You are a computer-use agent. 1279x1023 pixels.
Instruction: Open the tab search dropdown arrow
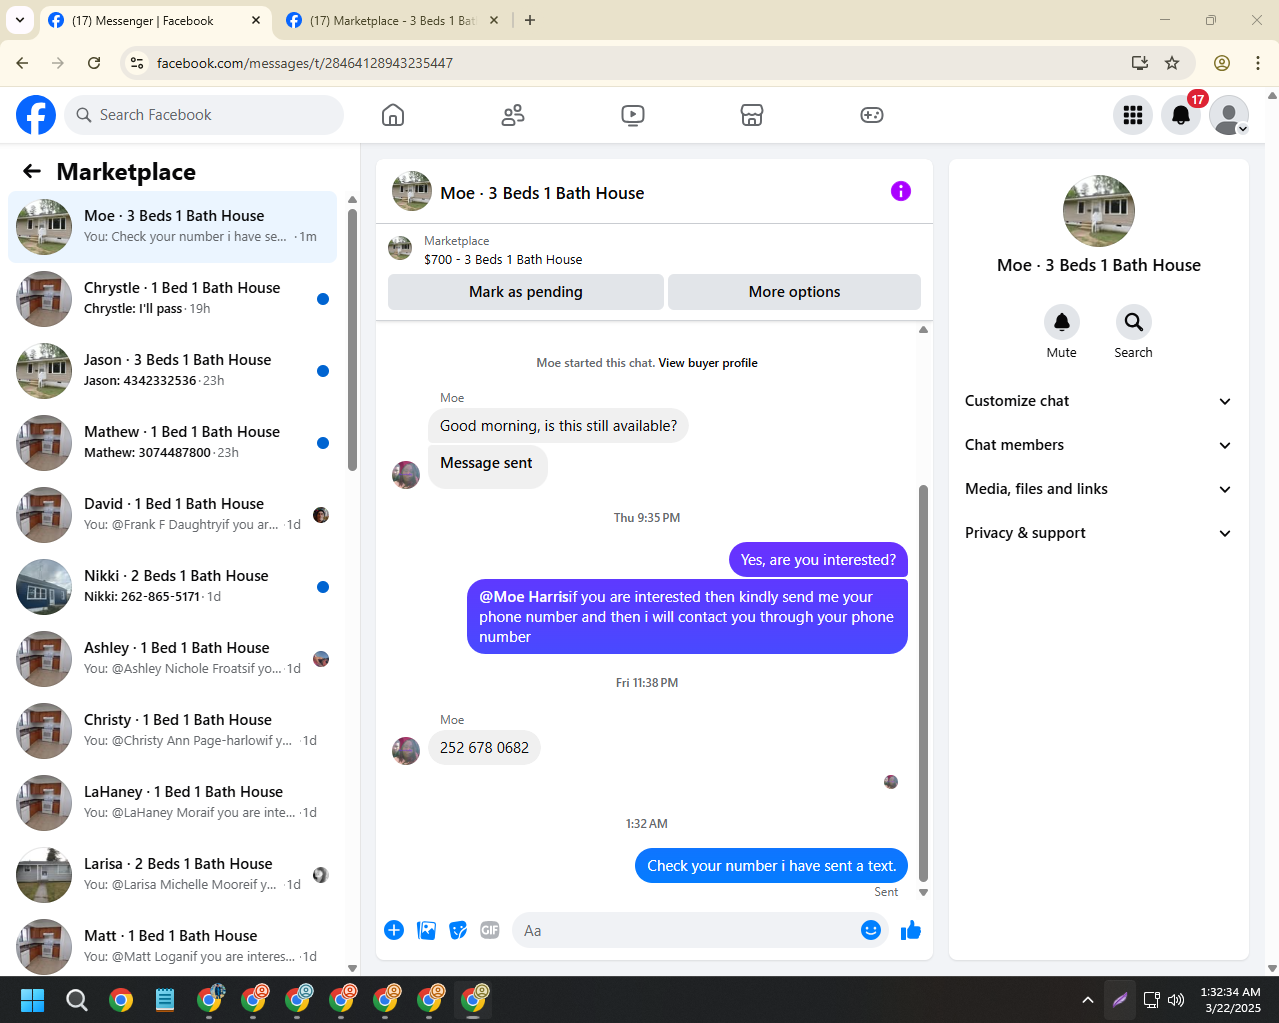pyautogui.click(x=19, y=20)
